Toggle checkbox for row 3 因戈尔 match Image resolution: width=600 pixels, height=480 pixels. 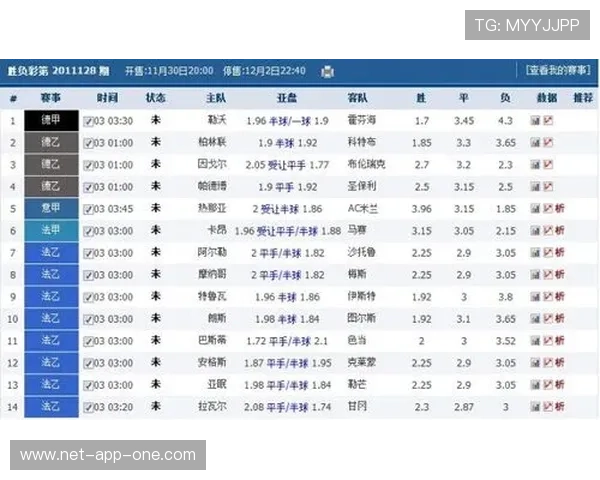pyautogui.click(x=88, y=165)
